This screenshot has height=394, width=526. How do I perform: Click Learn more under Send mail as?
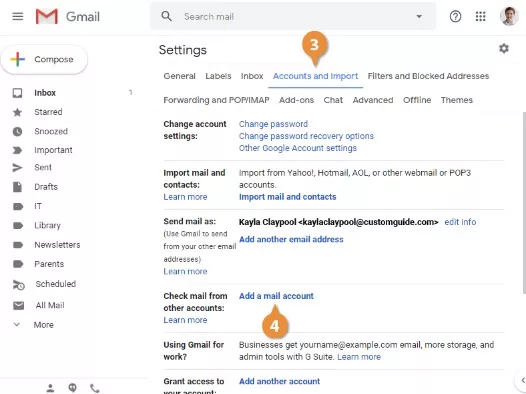point(185,271)
